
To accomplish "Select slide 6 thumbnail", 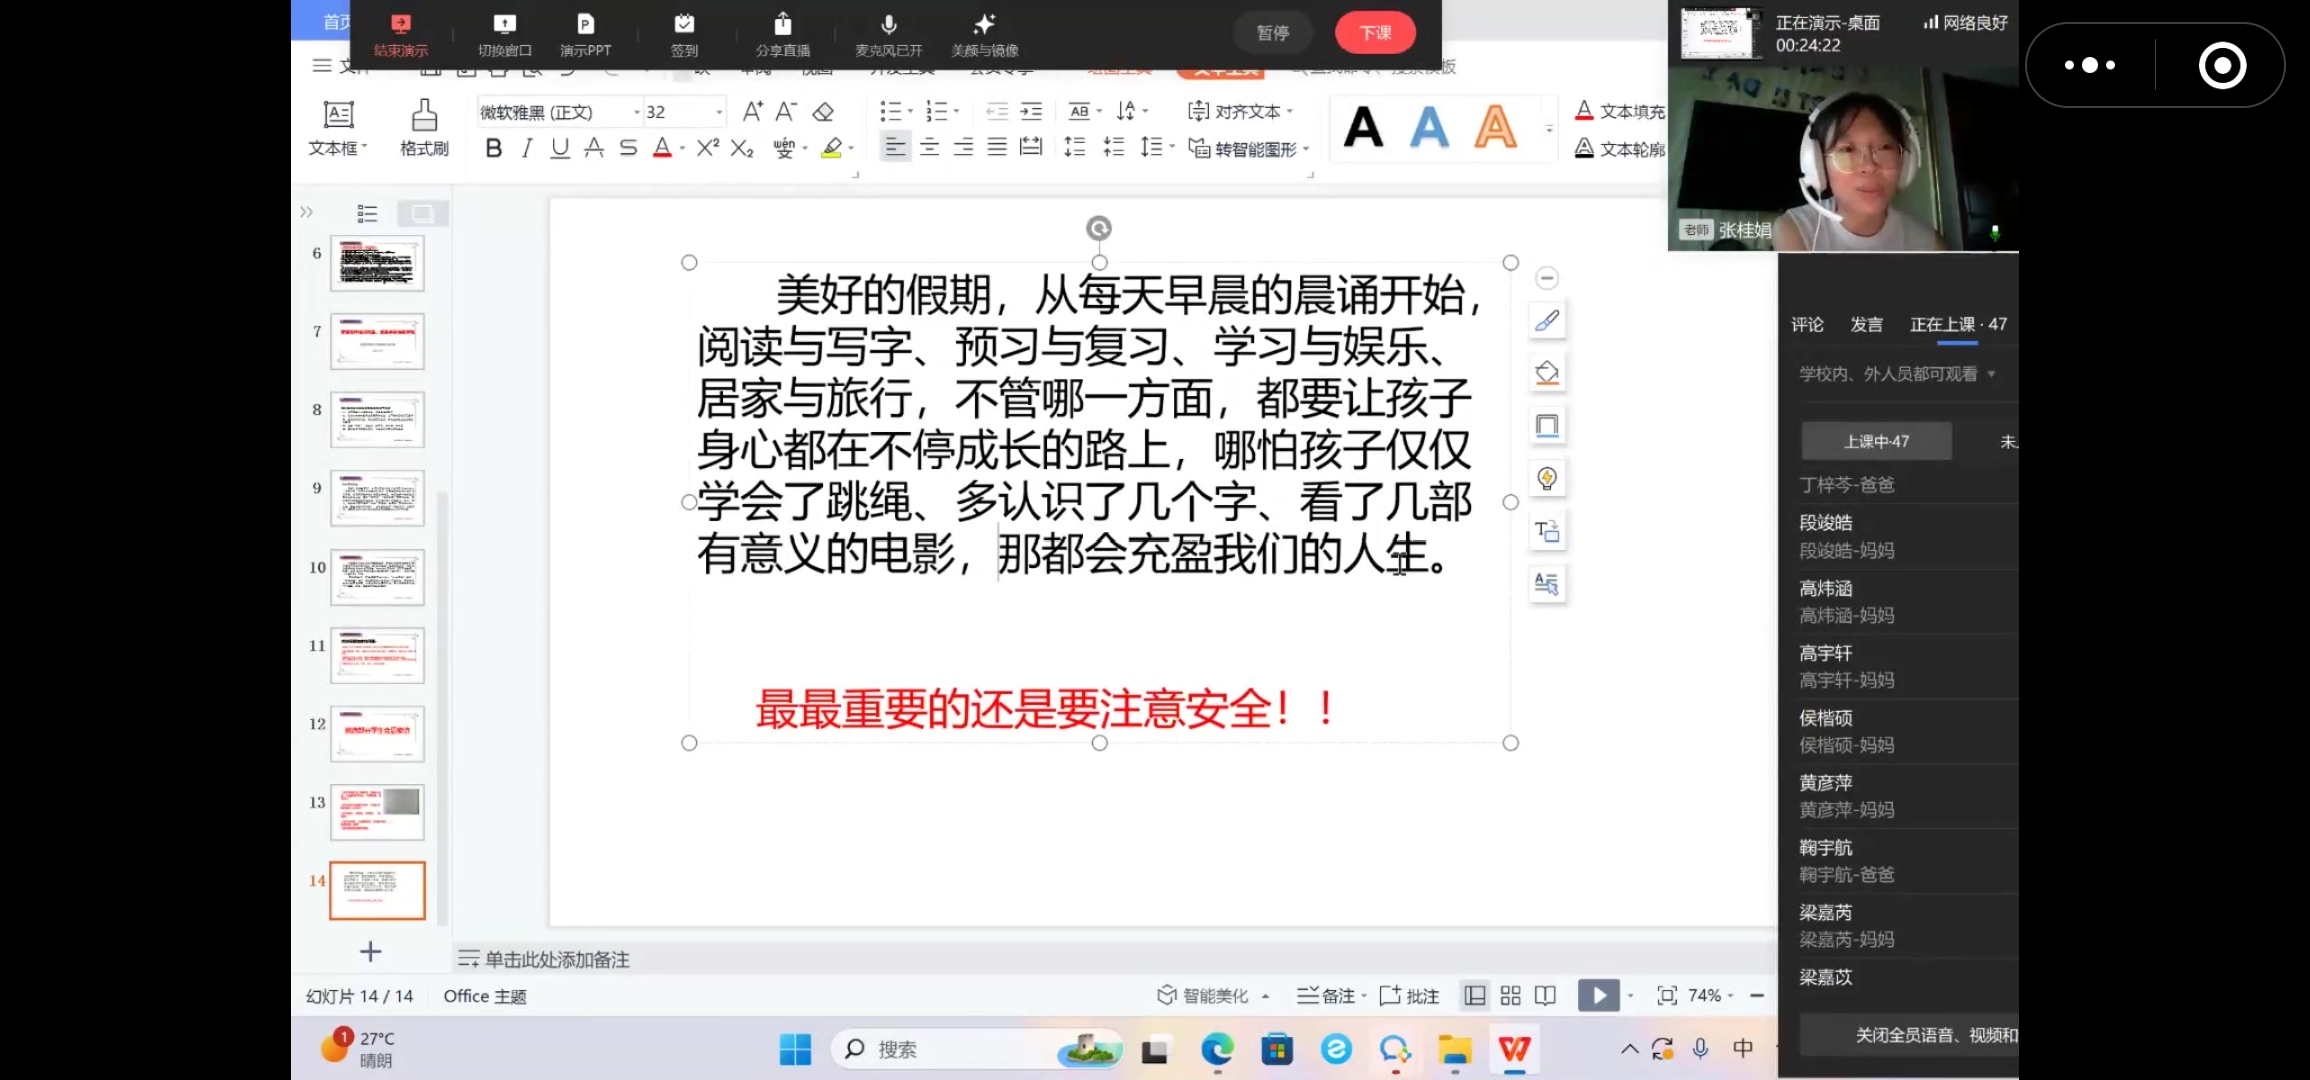I will coord(377,264).
